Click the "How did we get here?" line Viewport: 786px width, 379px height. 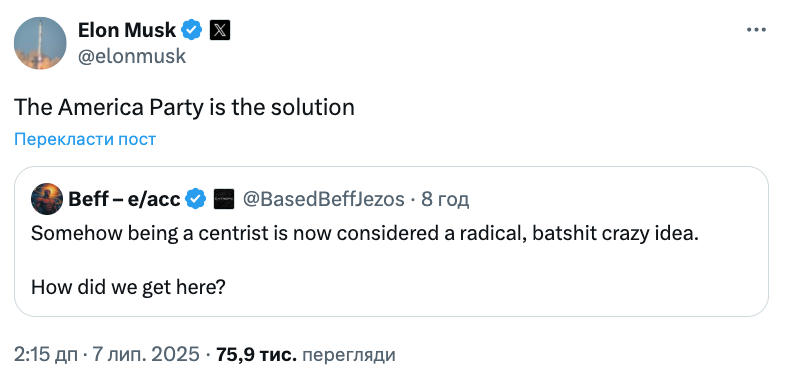coord(128,287)
